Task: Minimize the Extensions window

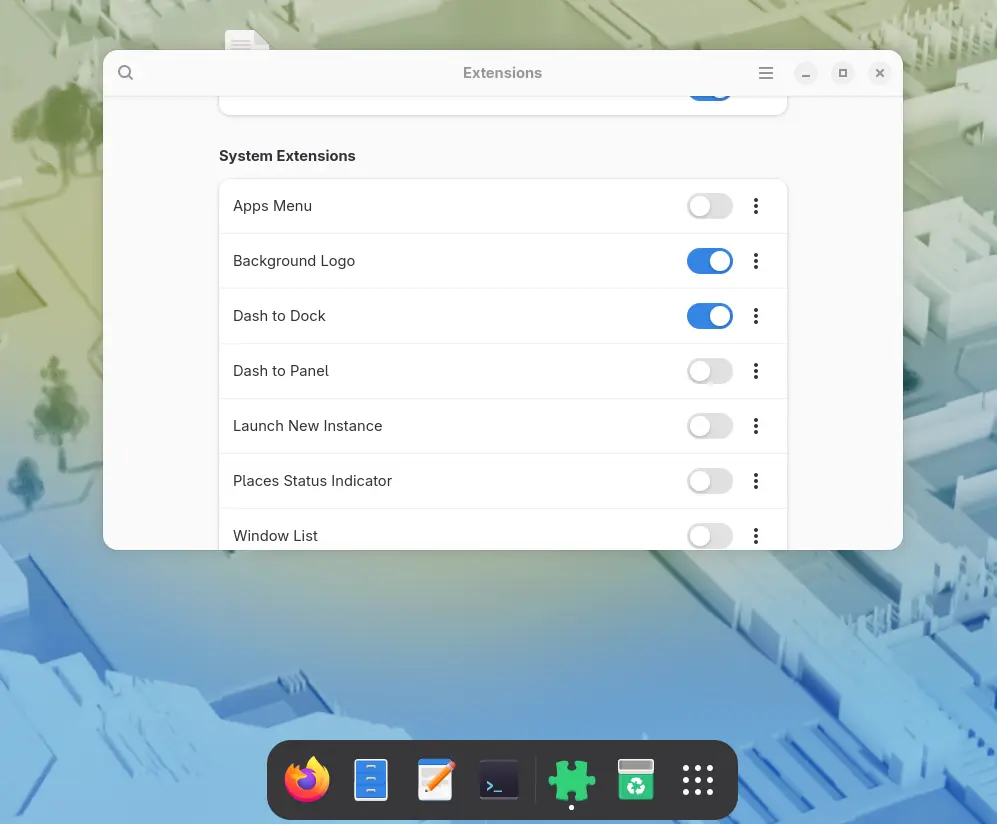Action: coord(806,73)
